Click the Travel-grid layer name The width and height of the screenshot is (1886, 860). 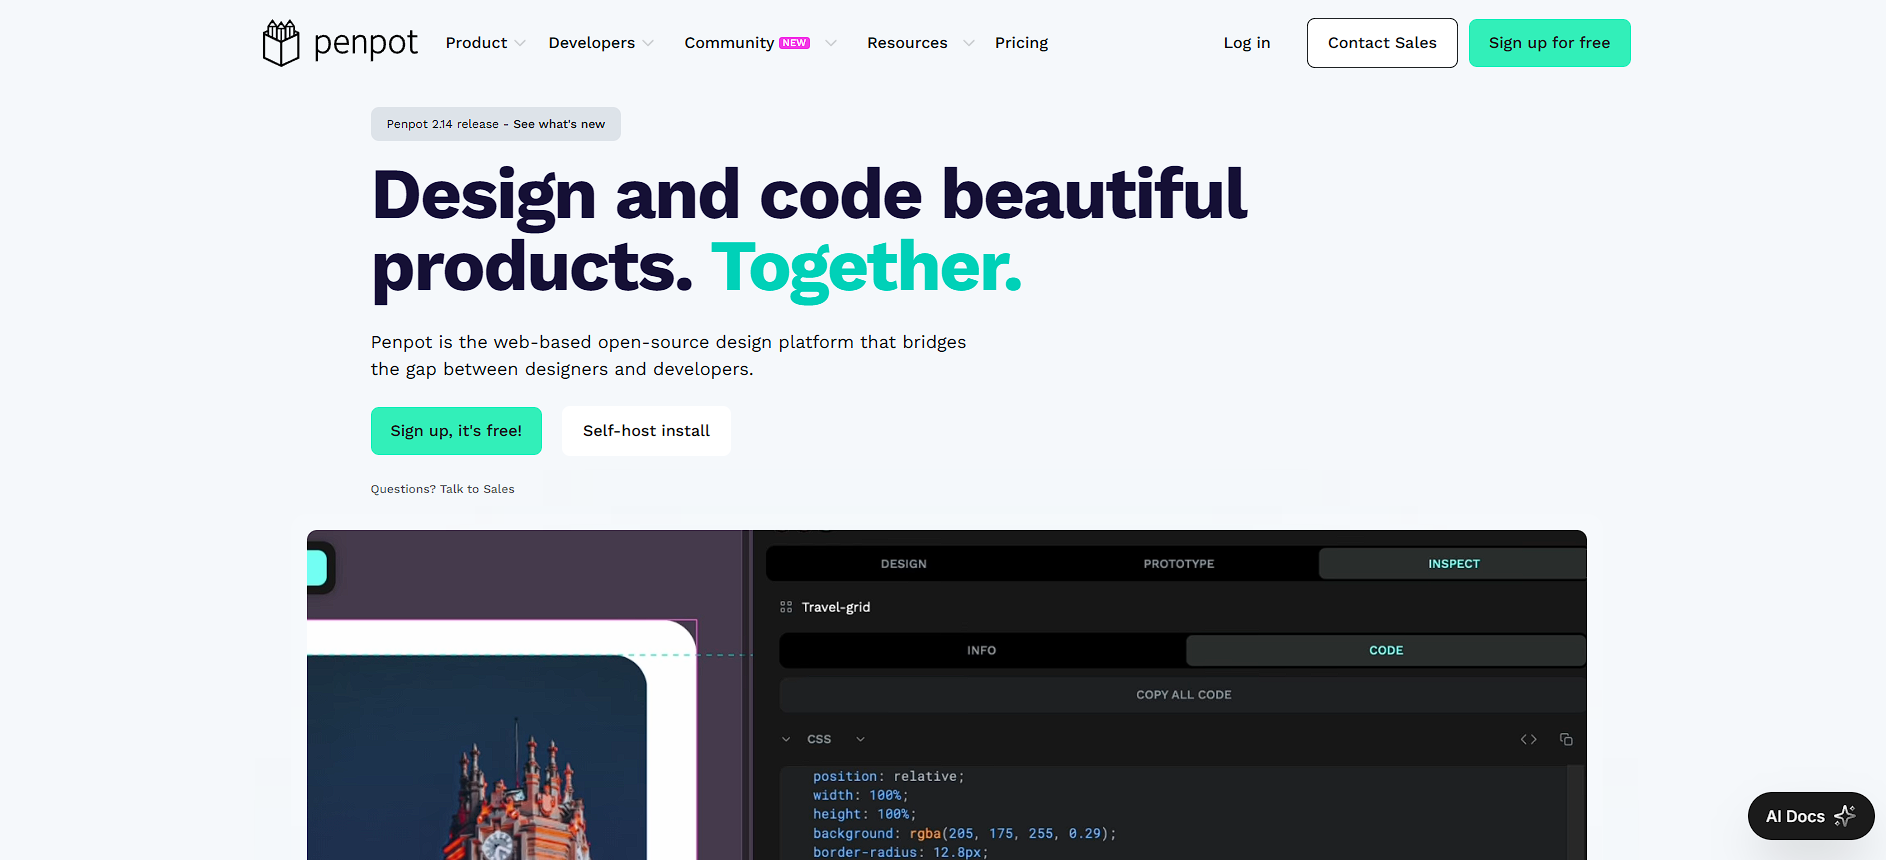pyautogui.click(x=836, y=607)
